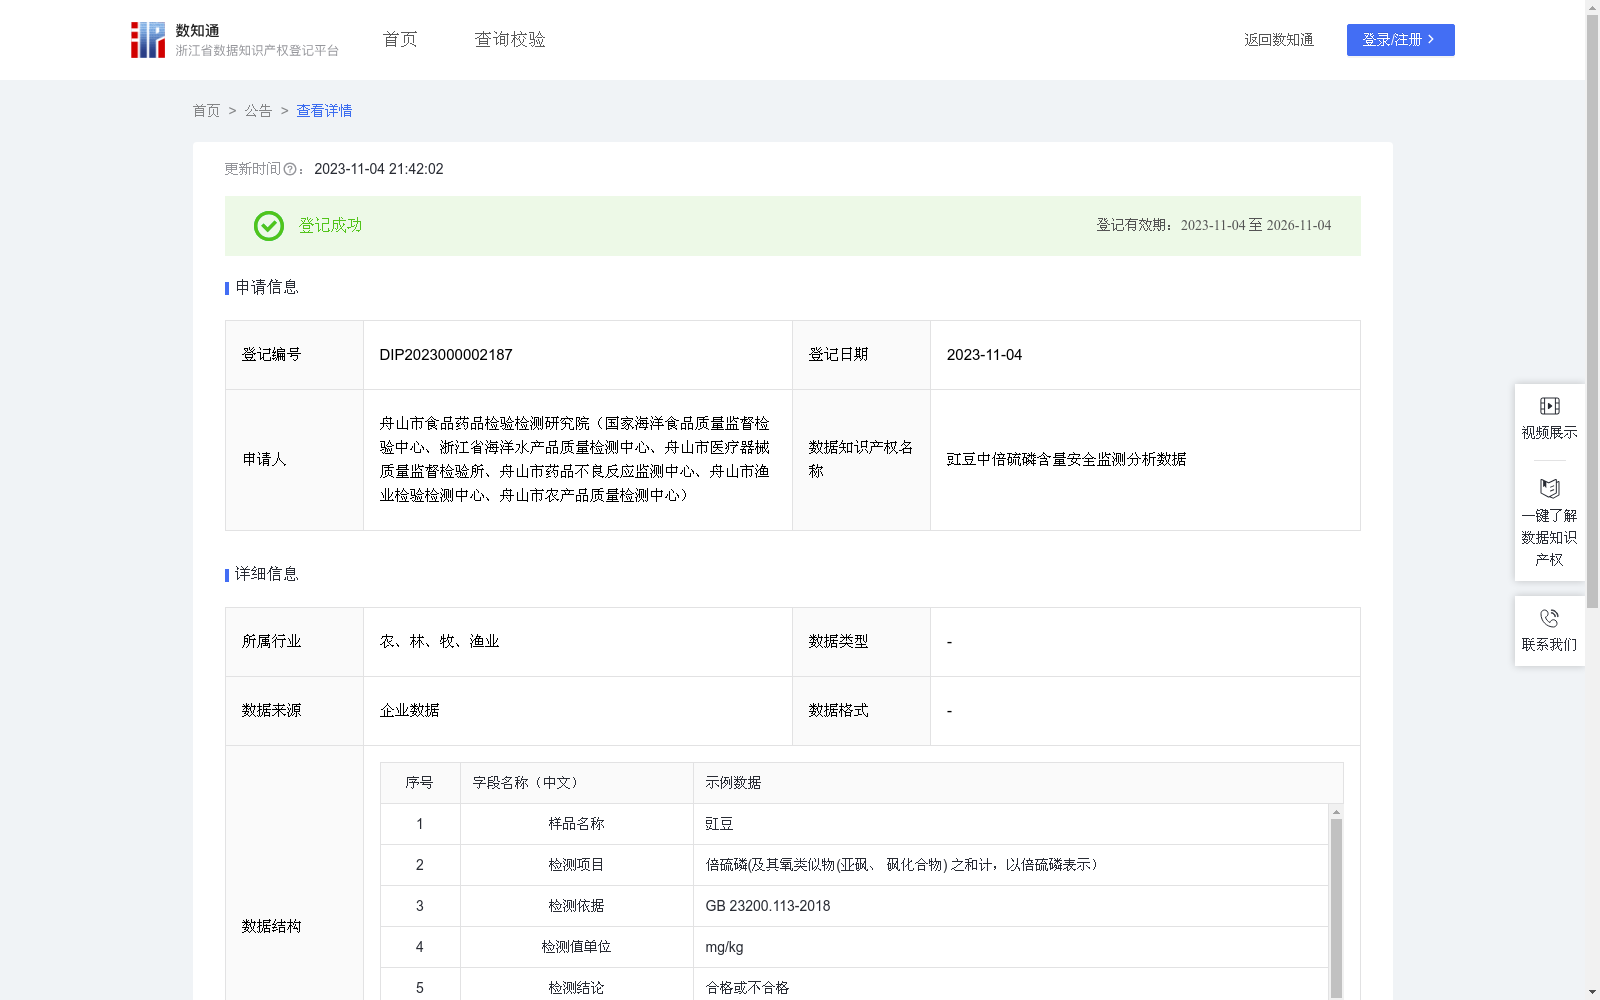Click the 申请信息 section heading

click(x=266, y=288)
